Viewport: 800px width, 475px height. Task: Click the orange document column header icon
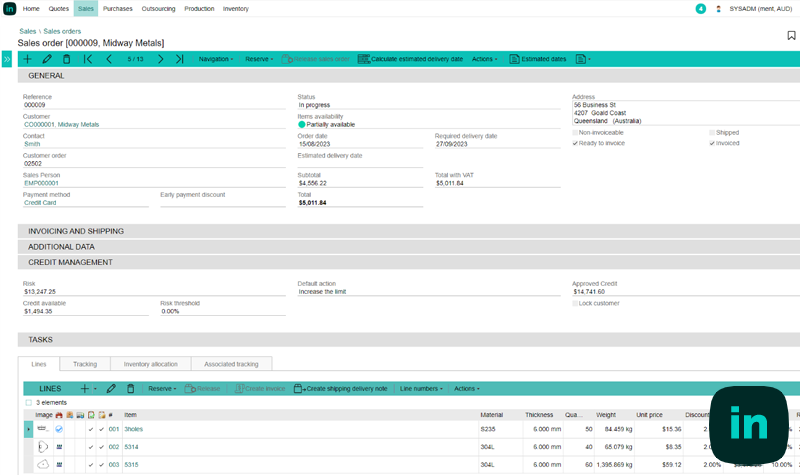pos(102,415)
